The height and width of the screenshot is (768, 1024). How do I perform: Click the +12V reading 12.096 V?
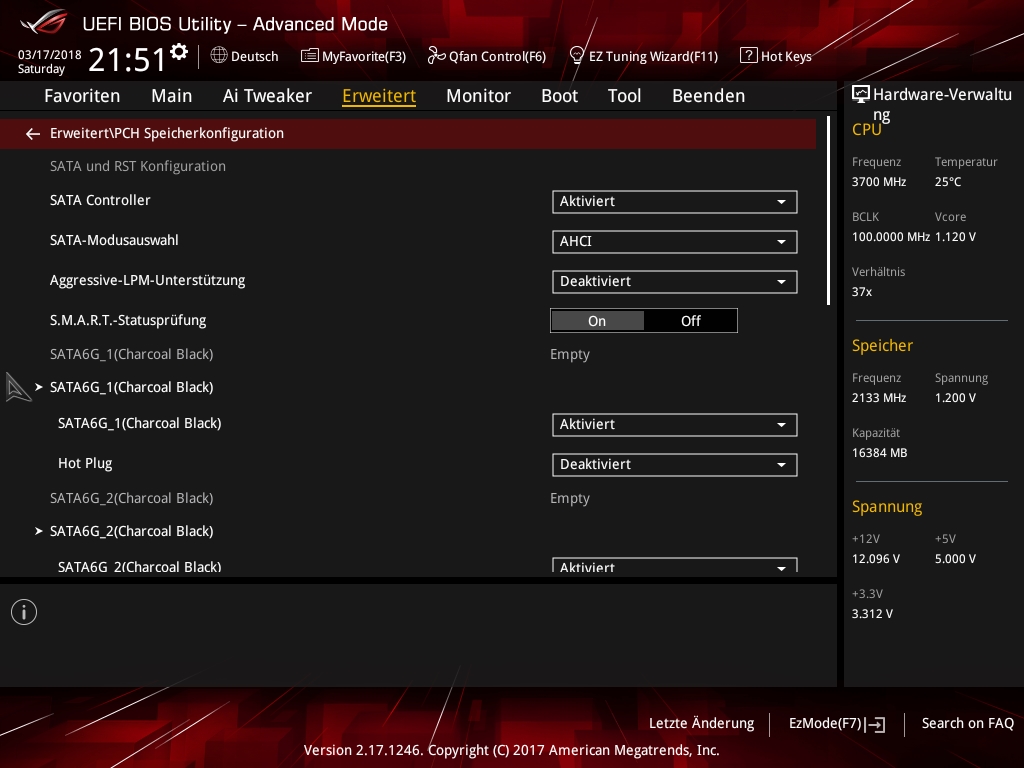click(x=876, y=559)
